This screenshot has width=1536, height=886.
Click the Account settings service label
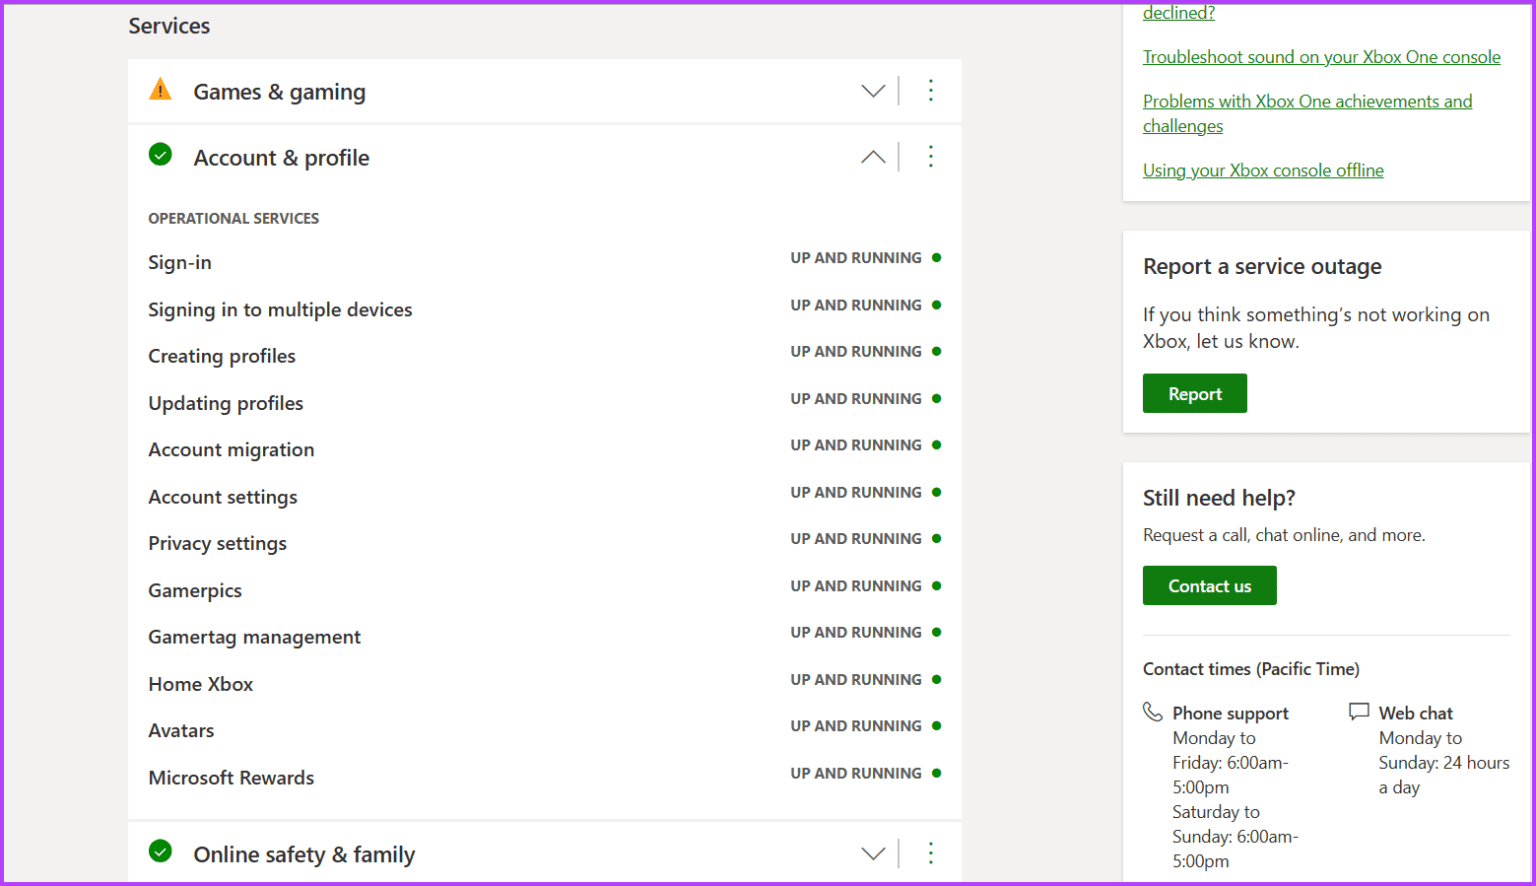pos(223,497)
